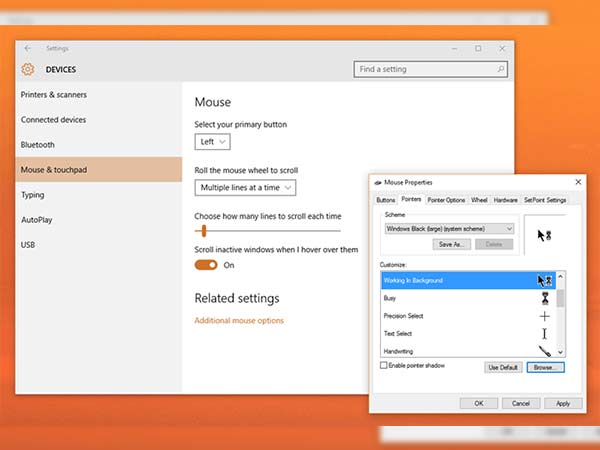Open the Hardware tab
Viewport: 600px width, 450px height.
pos(506,200)
